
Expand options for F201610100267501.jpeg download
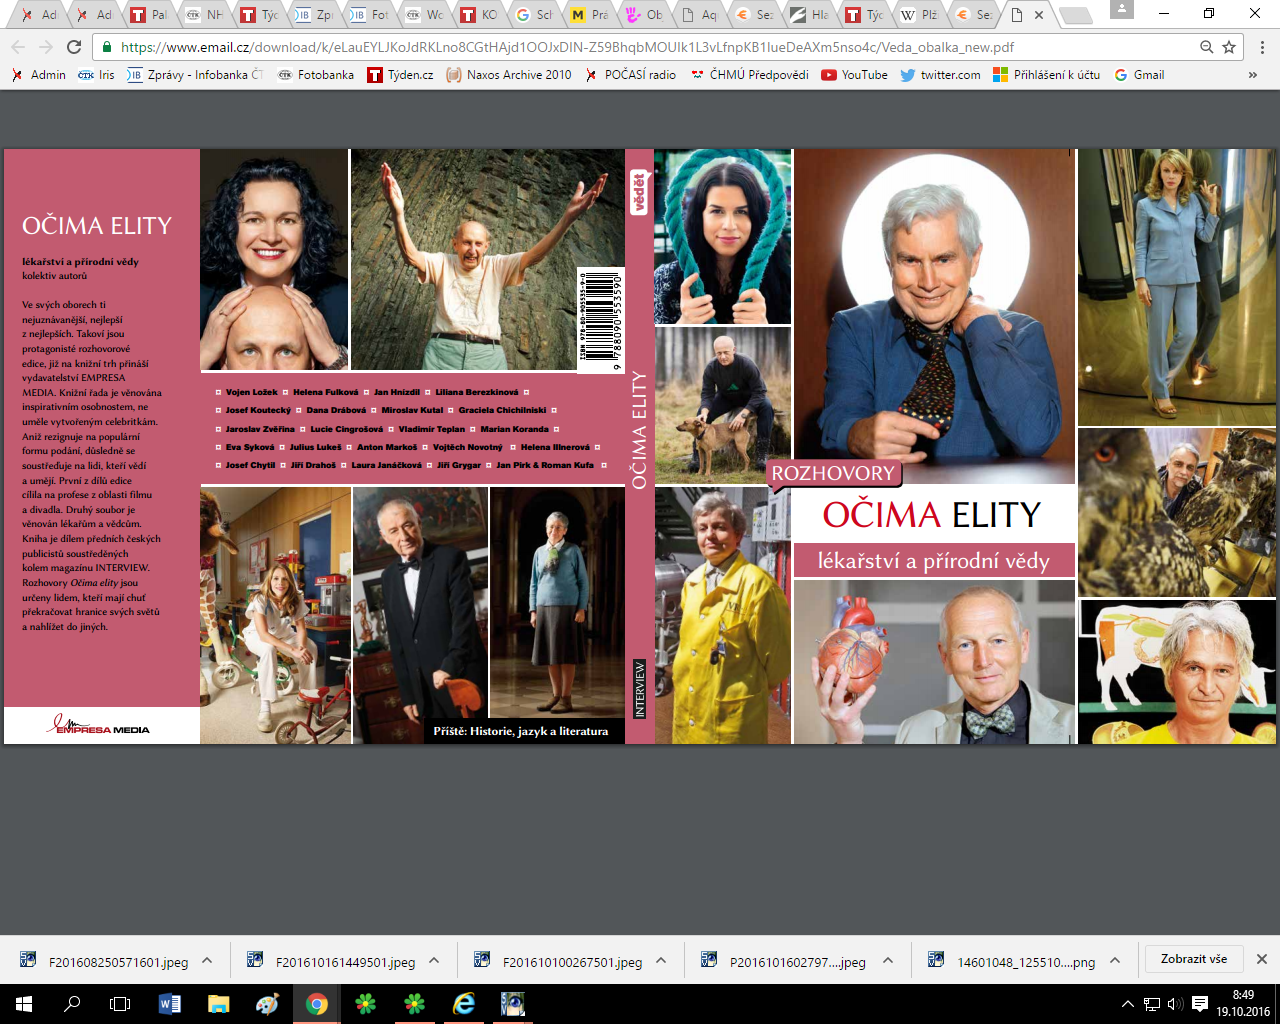click(x=661, y=961)
